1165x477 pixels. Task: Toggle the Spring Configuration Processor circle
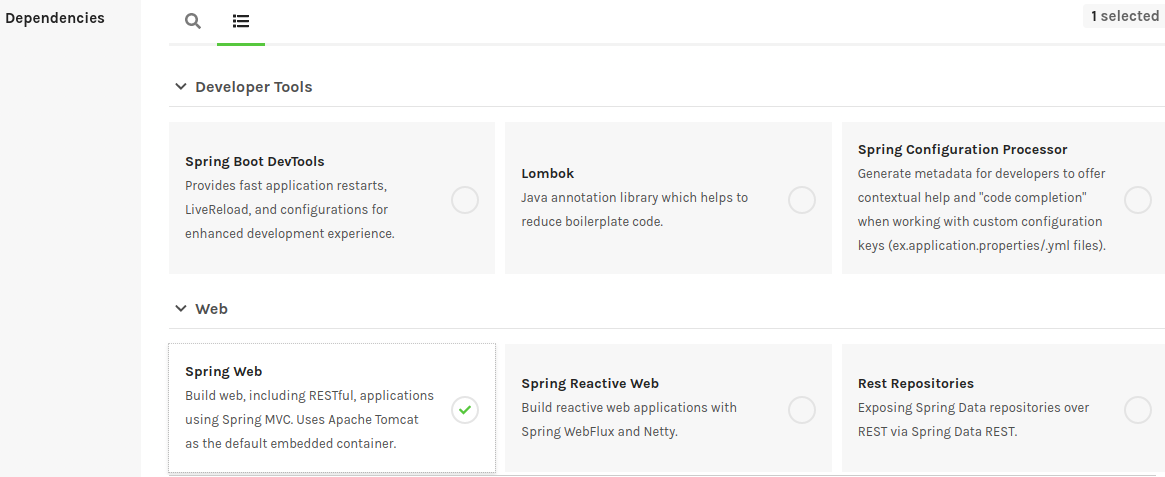tap(1137, 200)
